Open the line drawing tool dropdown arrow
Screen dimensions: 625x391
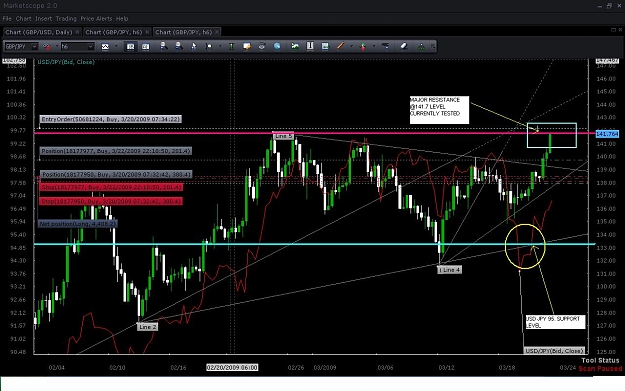point(351,47)
